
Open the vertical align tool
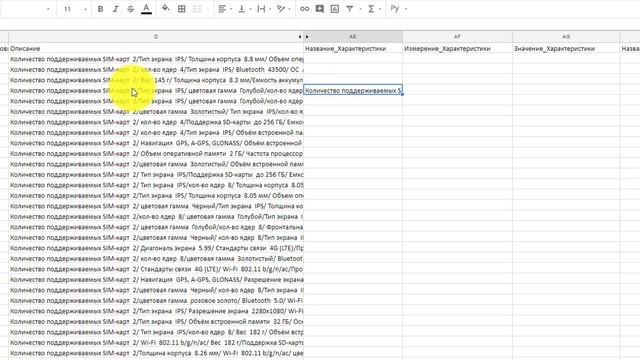click(x=242, y=9)
